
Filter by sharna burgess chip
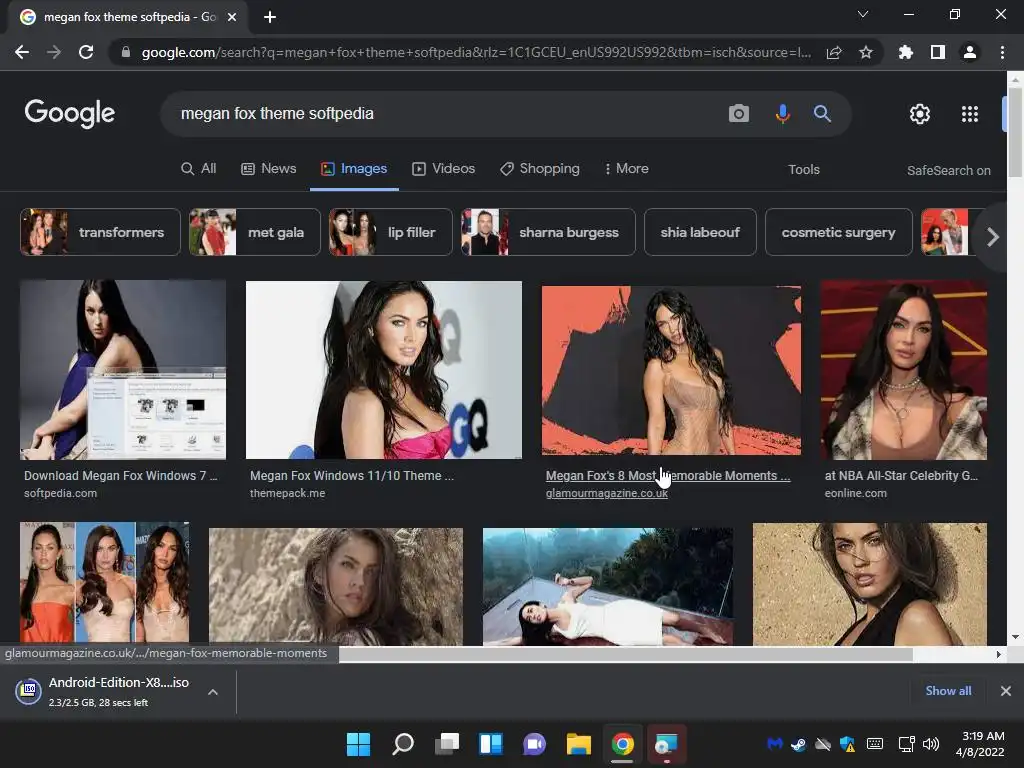[548, 232]
